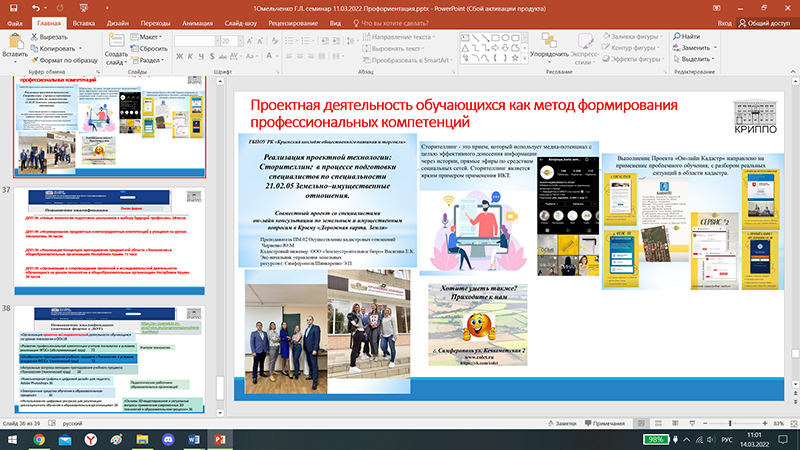Open Google Chrome from the taskbar
800x450 pixels.
39,439
